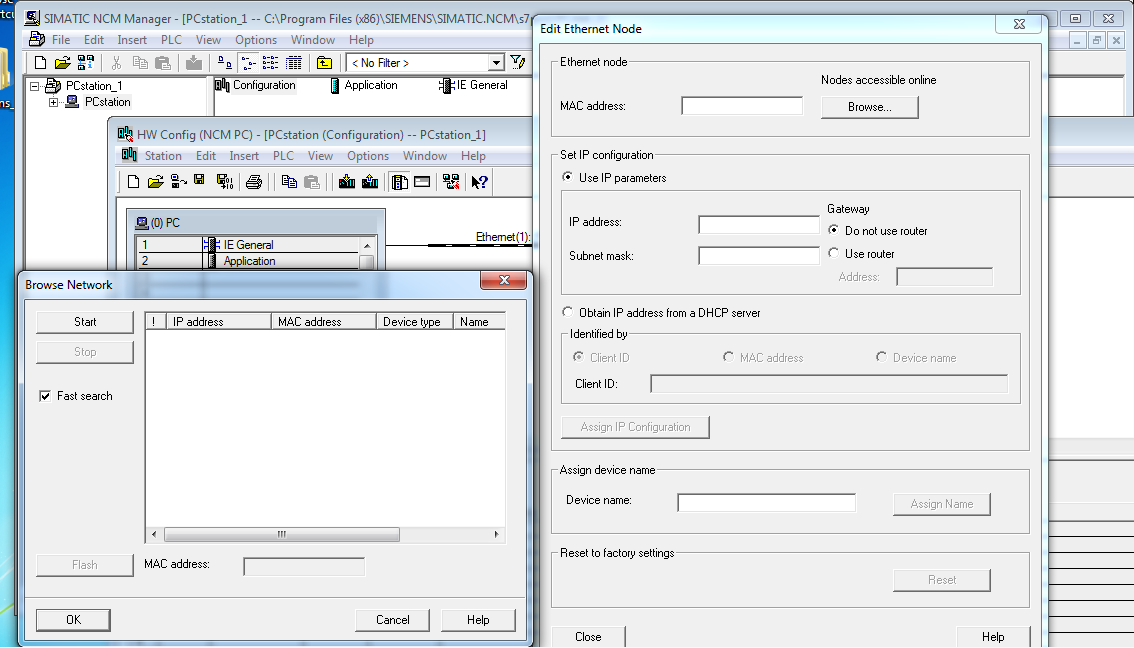1134x648 pixels.
Task: Click context Help arrow icon in HW Config
Action: click(x=479, y=182)
